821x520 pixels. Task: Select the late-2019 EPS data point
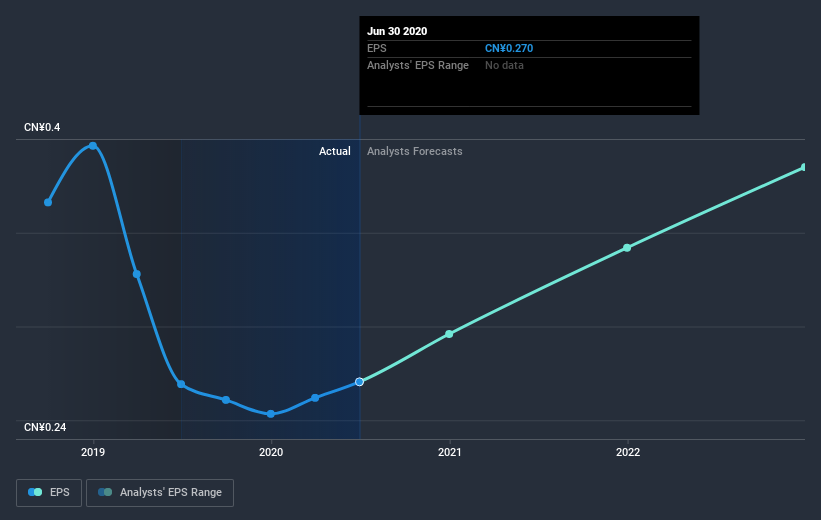point(226,400)
